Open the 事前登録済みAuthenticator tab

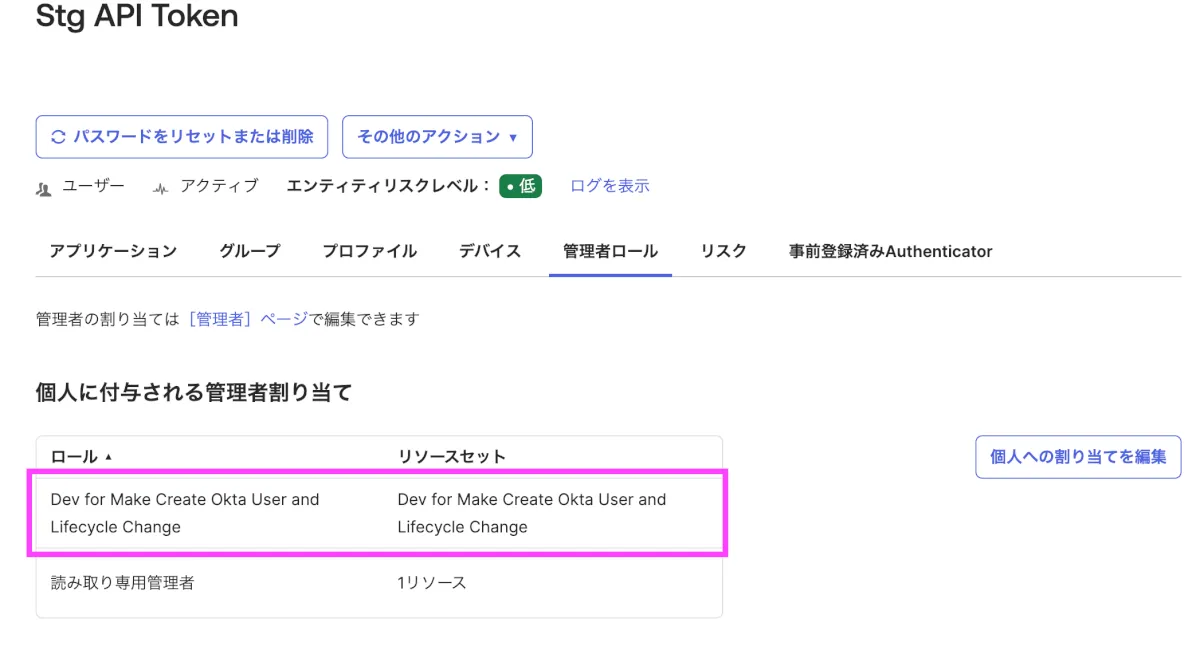[x=890, y=251]
